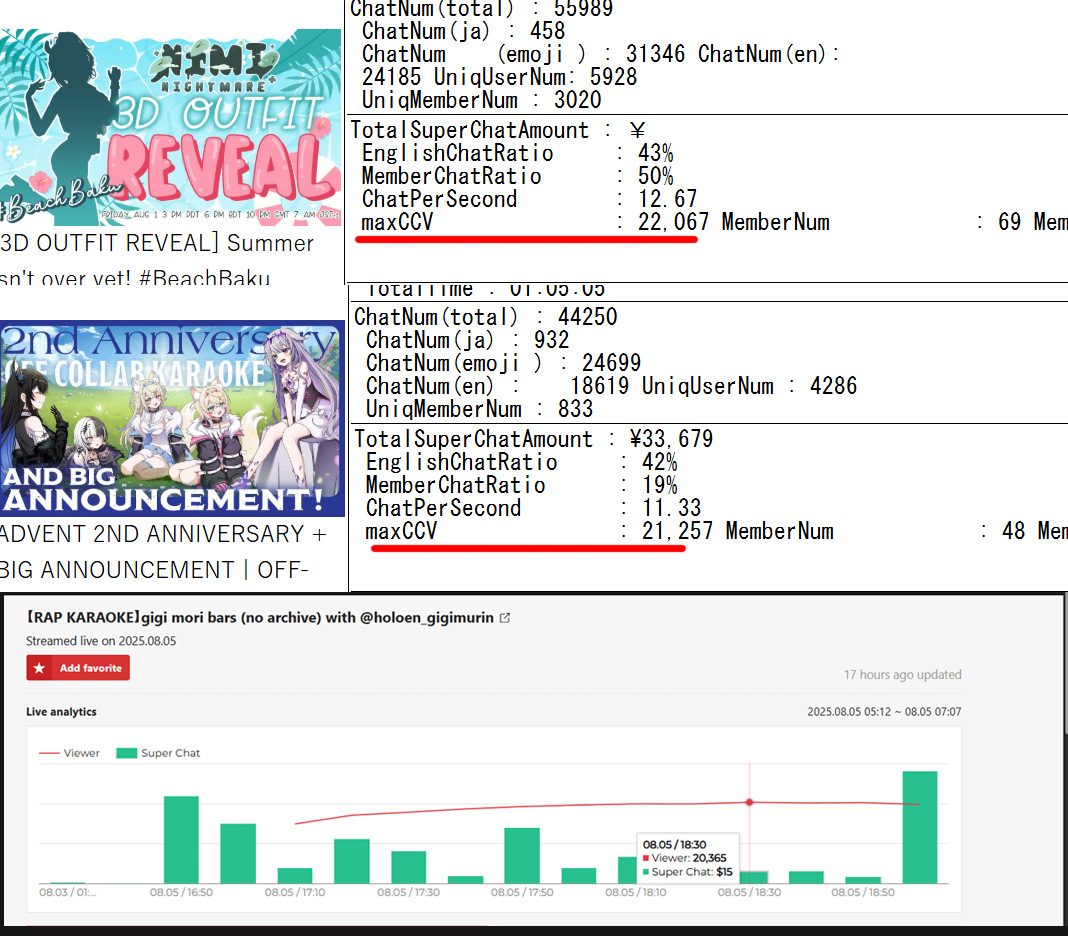The width and height of the screenshot is (1068, 936).
Task: Click the tooltip 'Super Chat: $15' entry
Action: 688,872
